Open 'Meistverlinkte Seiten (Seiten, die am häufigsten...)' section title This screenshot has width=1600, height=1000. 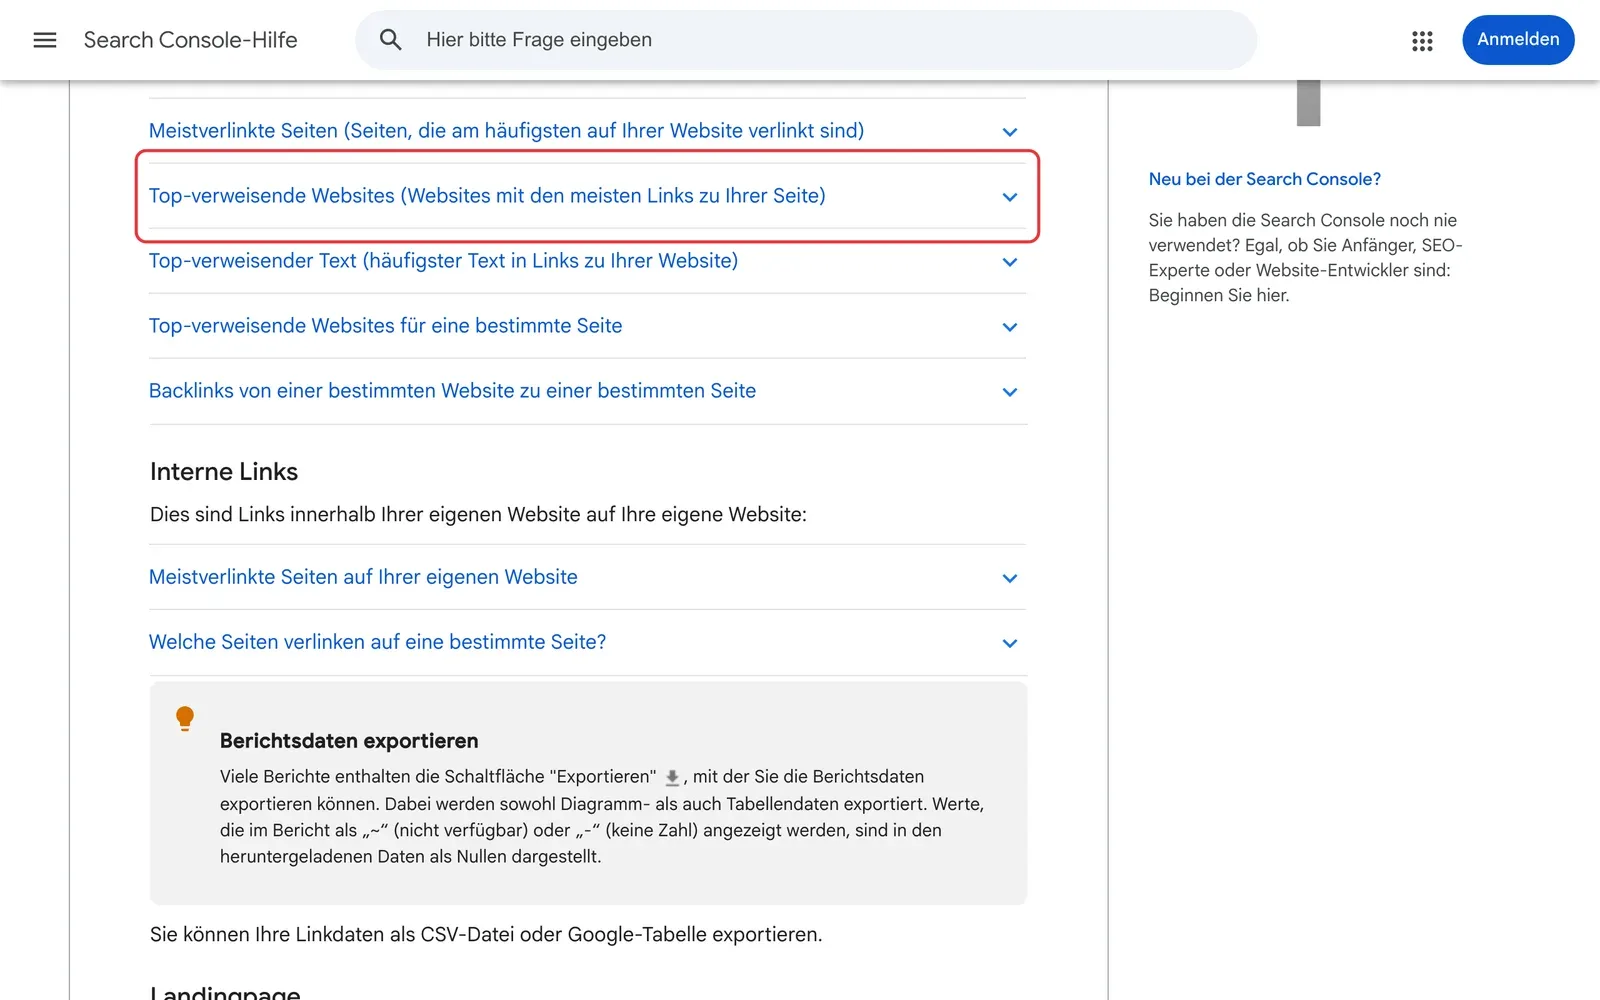(x=506, y=131)
